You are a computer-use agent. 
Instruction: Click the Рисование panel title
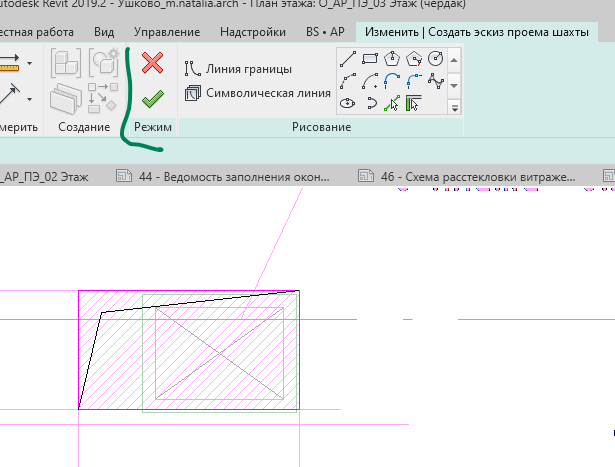[321, 127]
